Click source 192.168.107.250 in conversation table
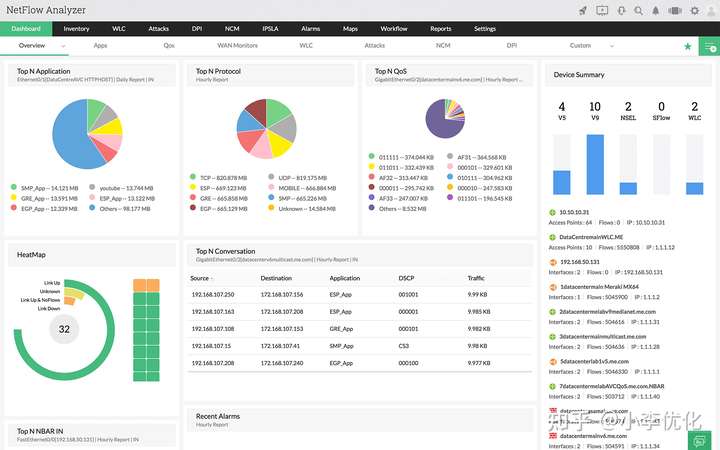This screenshot has height=450, width=720. (x=213, y=294)
